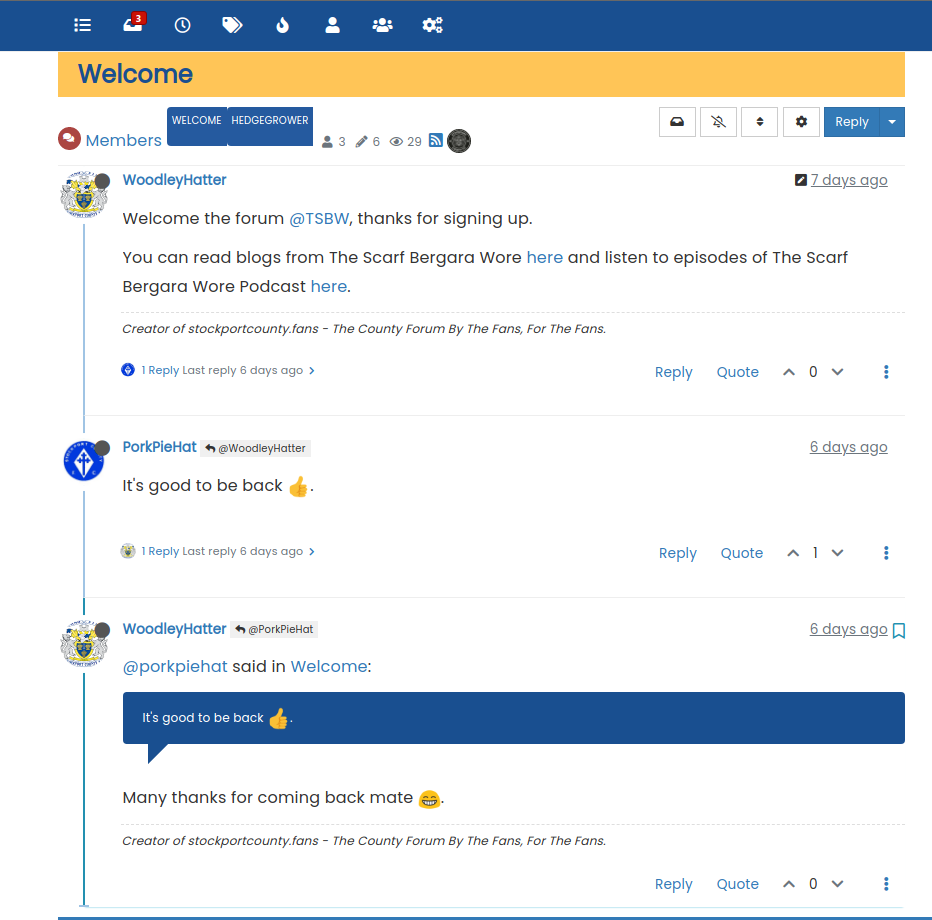Open PorkPieHat's avatar thumbnail
Screen dimensions: 932x920
(84, 460)
